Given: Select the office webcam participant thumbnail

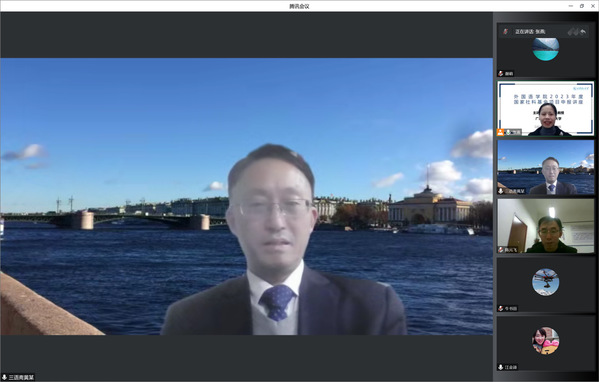Looking at the screenshot, I should [x=546, y=226].
